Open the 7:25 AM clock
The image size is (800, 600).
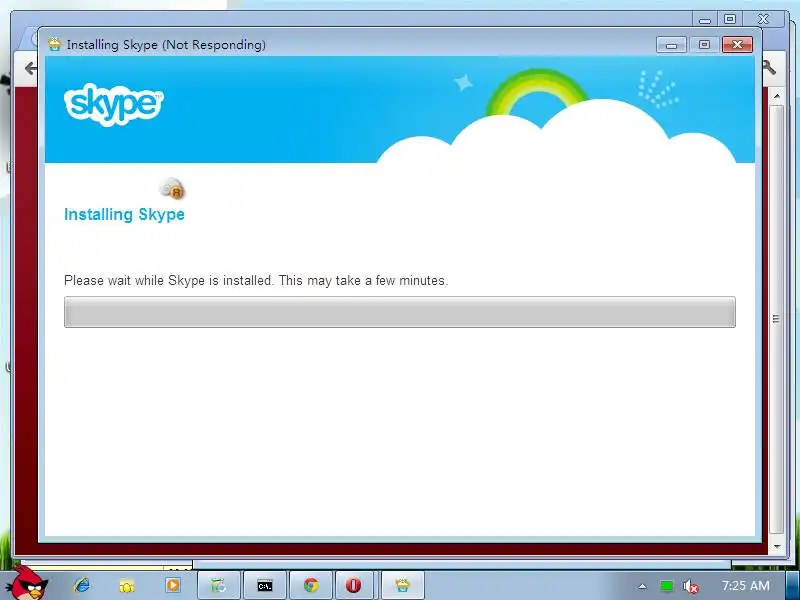tap(745, 586)
